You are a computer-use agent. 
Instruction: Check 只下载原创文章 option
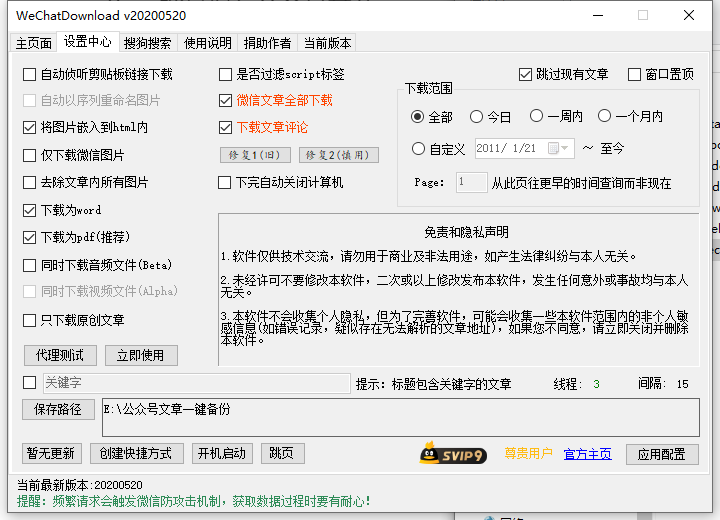(x=29, y=320)
